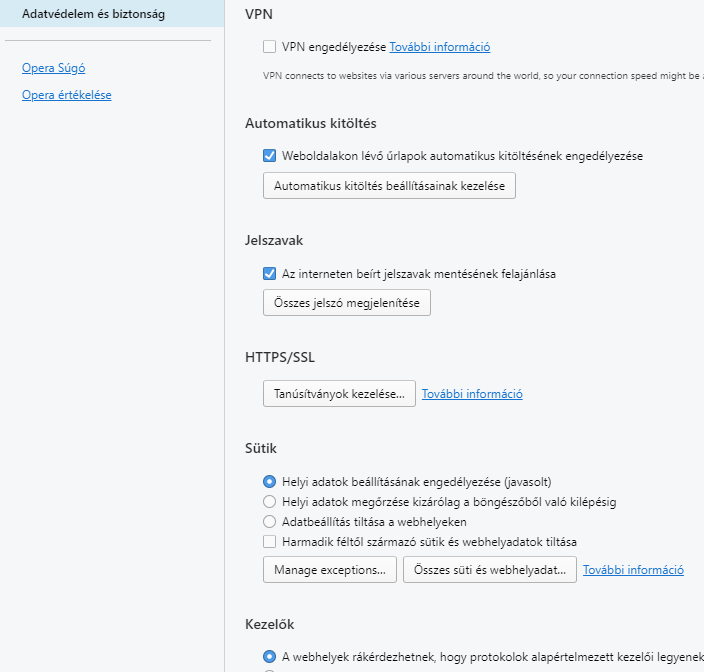Click the Automatikus kitöltés section heading
Screen dimensions: 704x672
point(311,123)
